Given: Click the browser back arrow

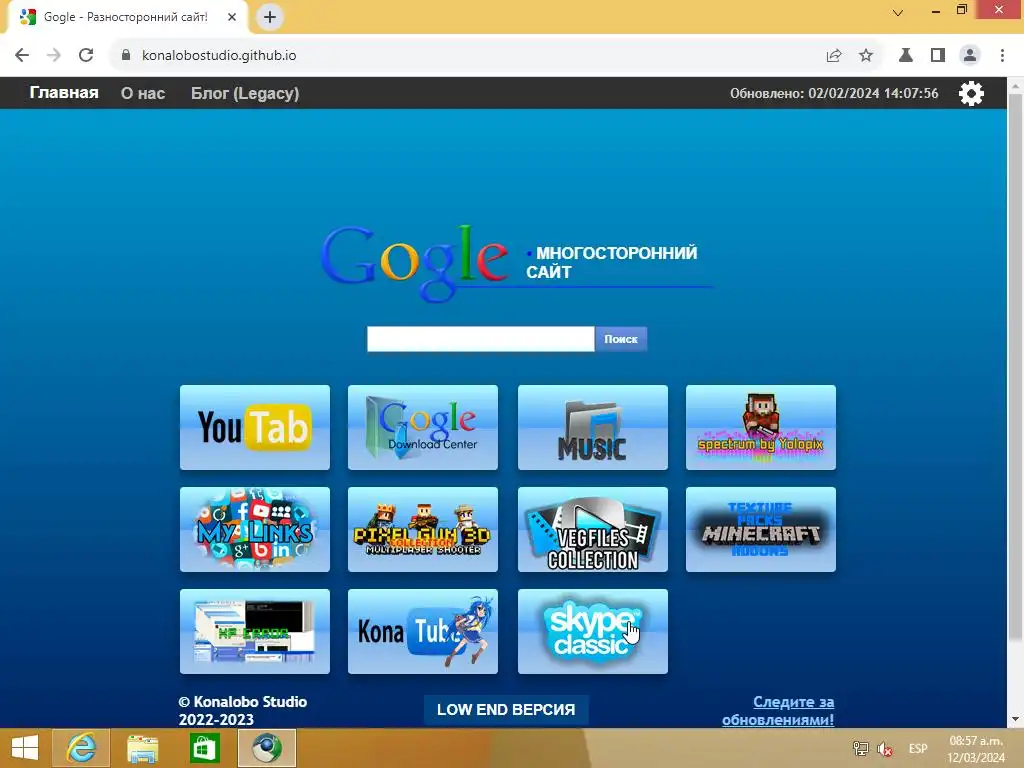Looking at the screenshot, I should coord(22,56).
